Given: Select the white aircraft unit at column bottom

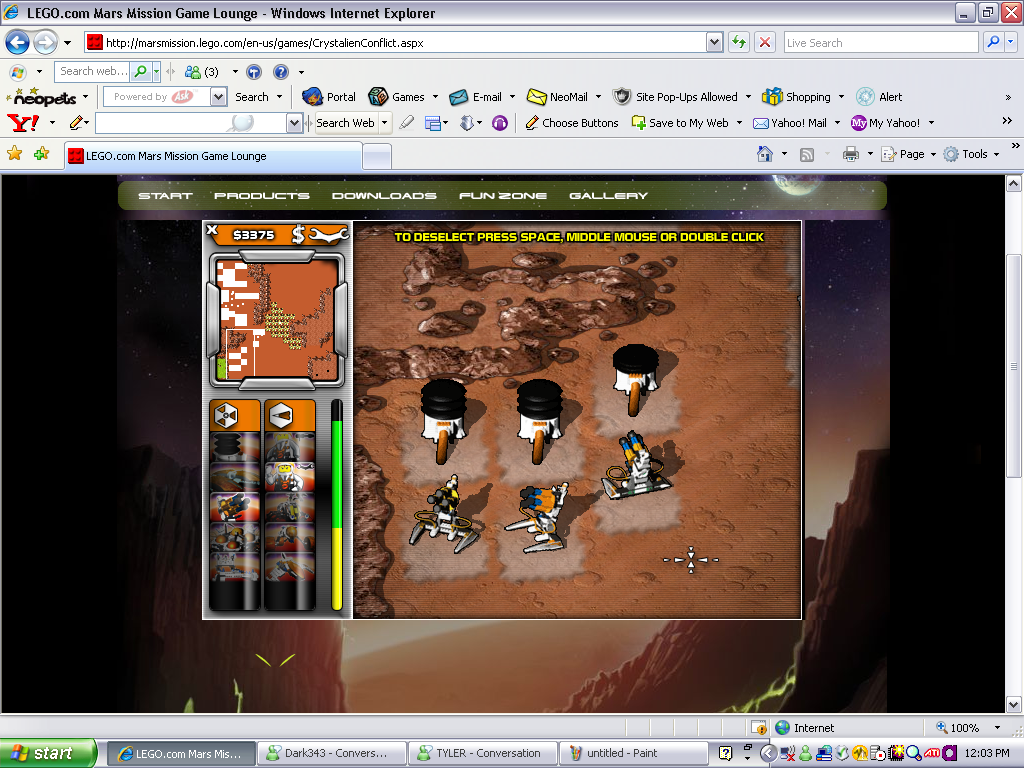Looking at the screenshot, I should coord(290,566).
